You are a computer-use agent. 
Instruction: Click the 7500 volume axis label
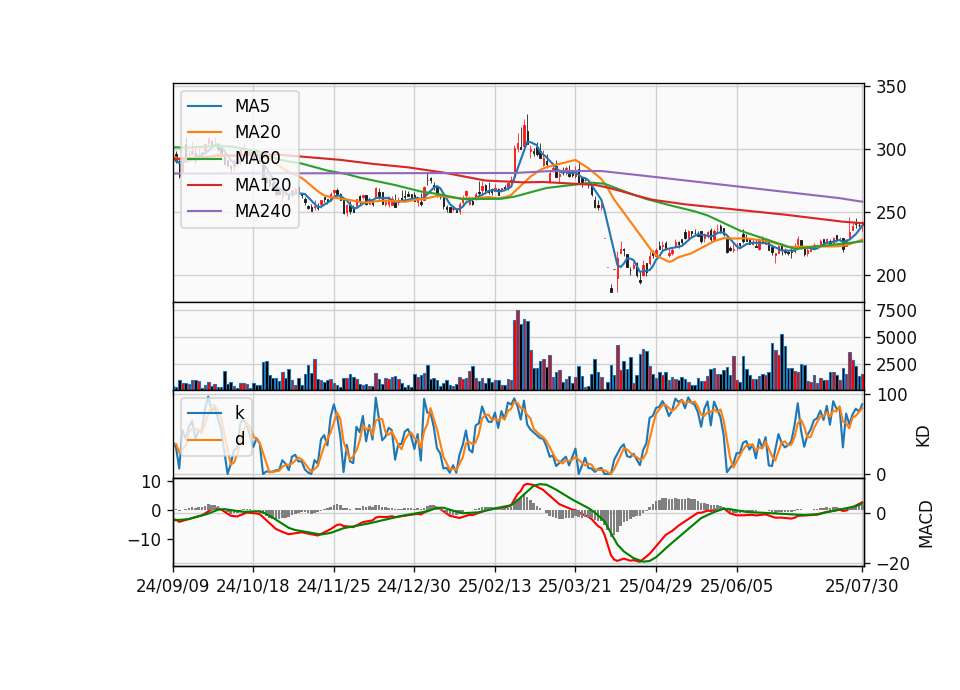tap(896, 311)
